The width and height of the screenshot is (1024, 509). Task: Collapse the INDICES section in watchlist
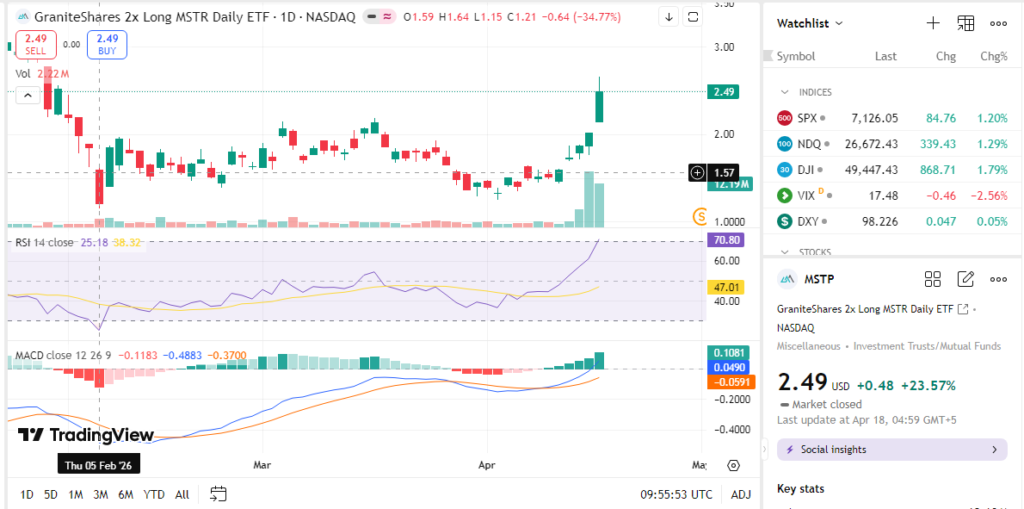(785, 92)
